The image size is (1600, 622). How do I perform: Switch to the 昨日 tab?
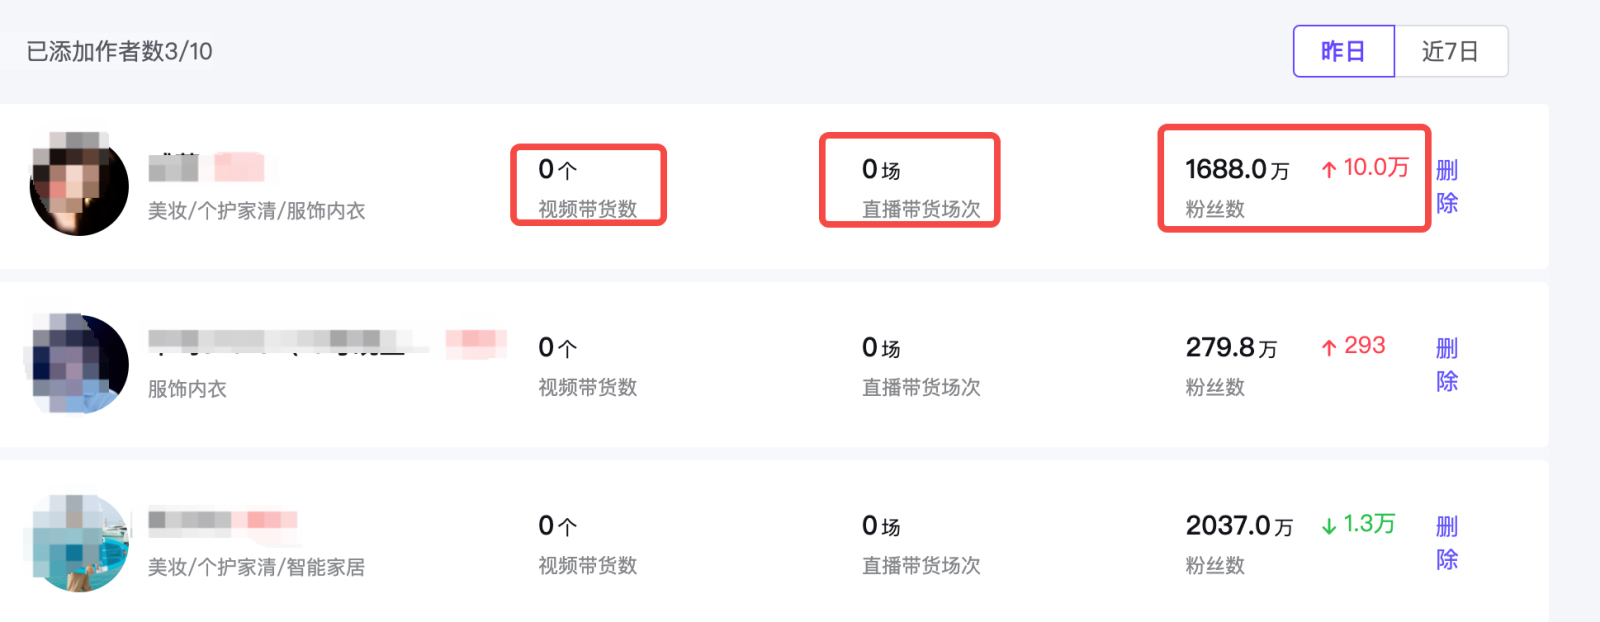coord(1343,51)
